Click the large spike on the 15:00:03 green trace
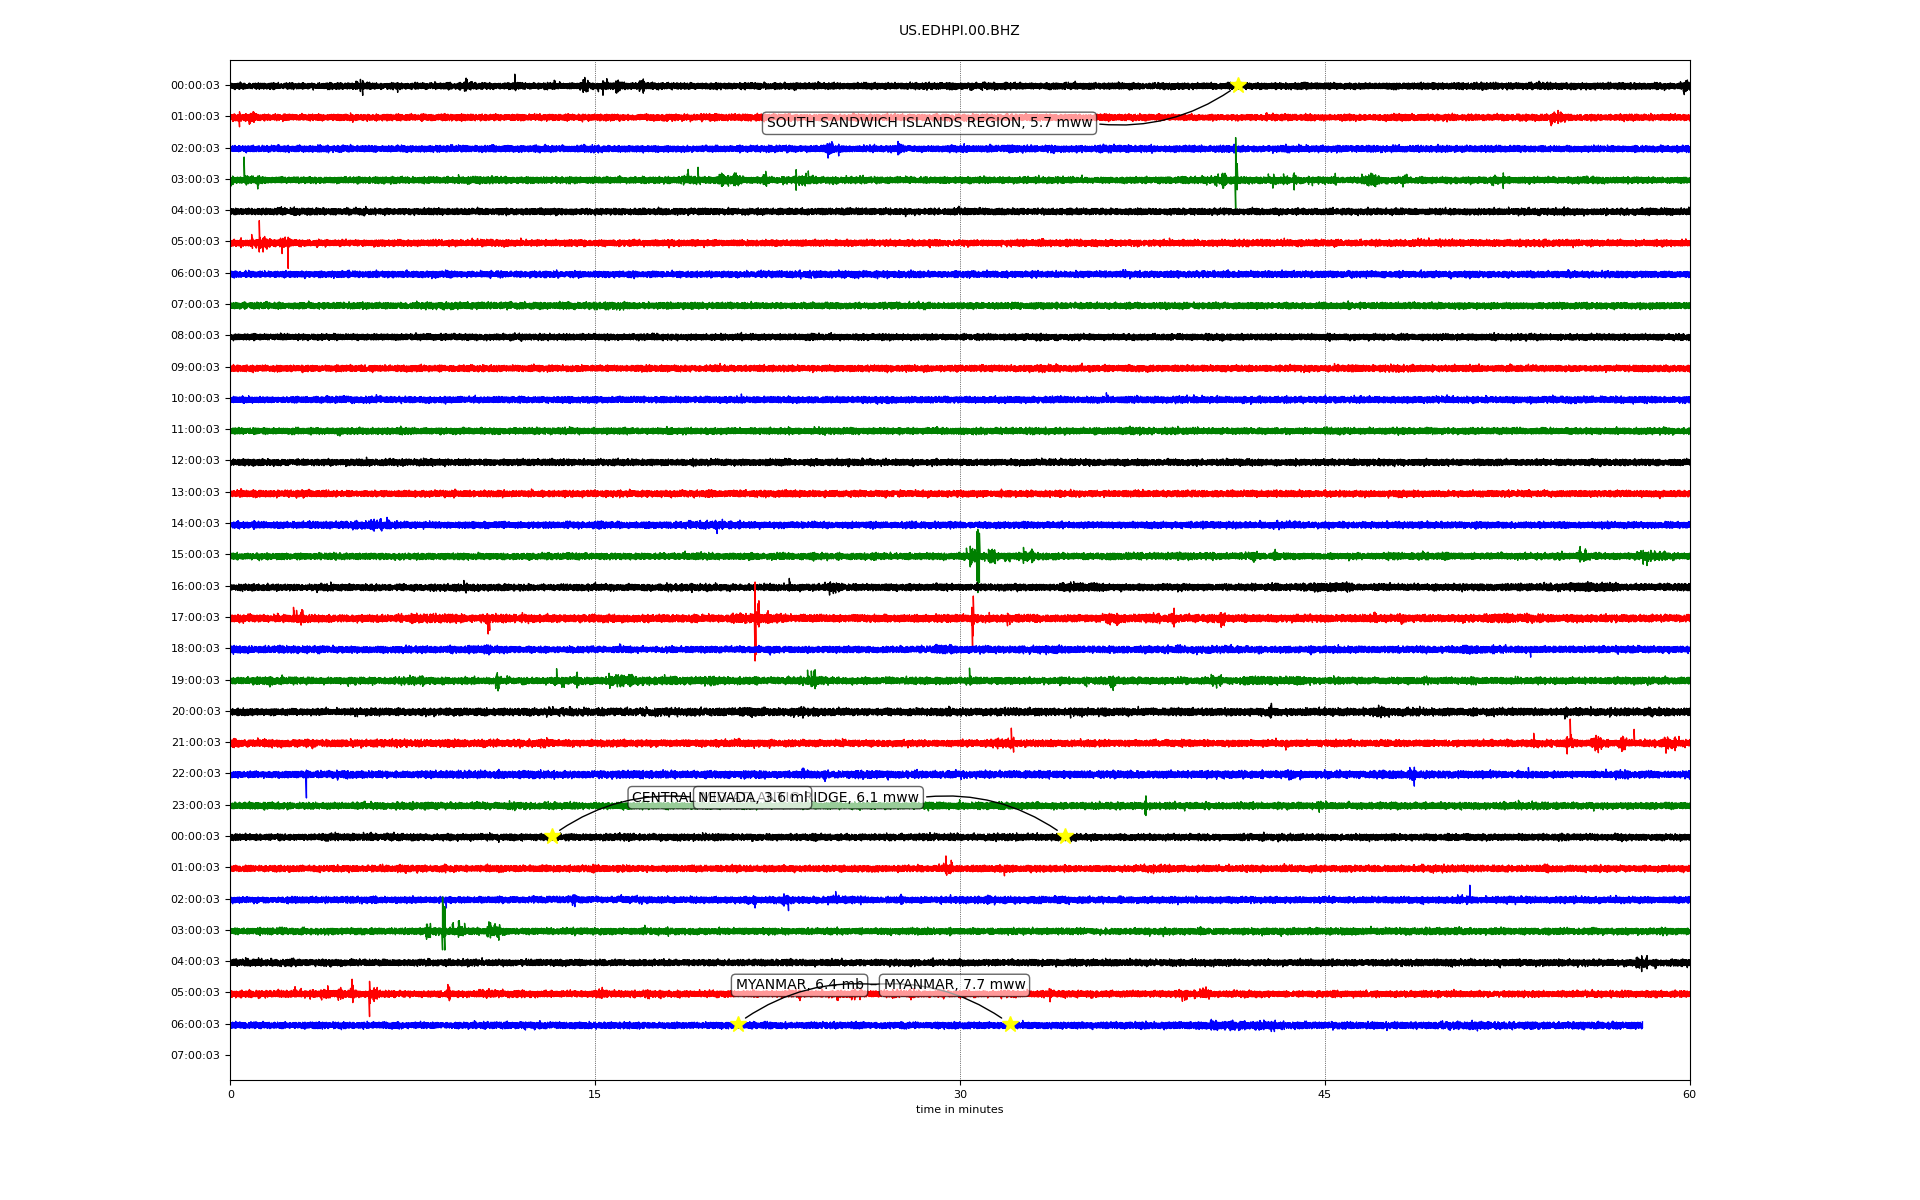Screen dimensions: 1920x1200 click(x=978, y=555)
